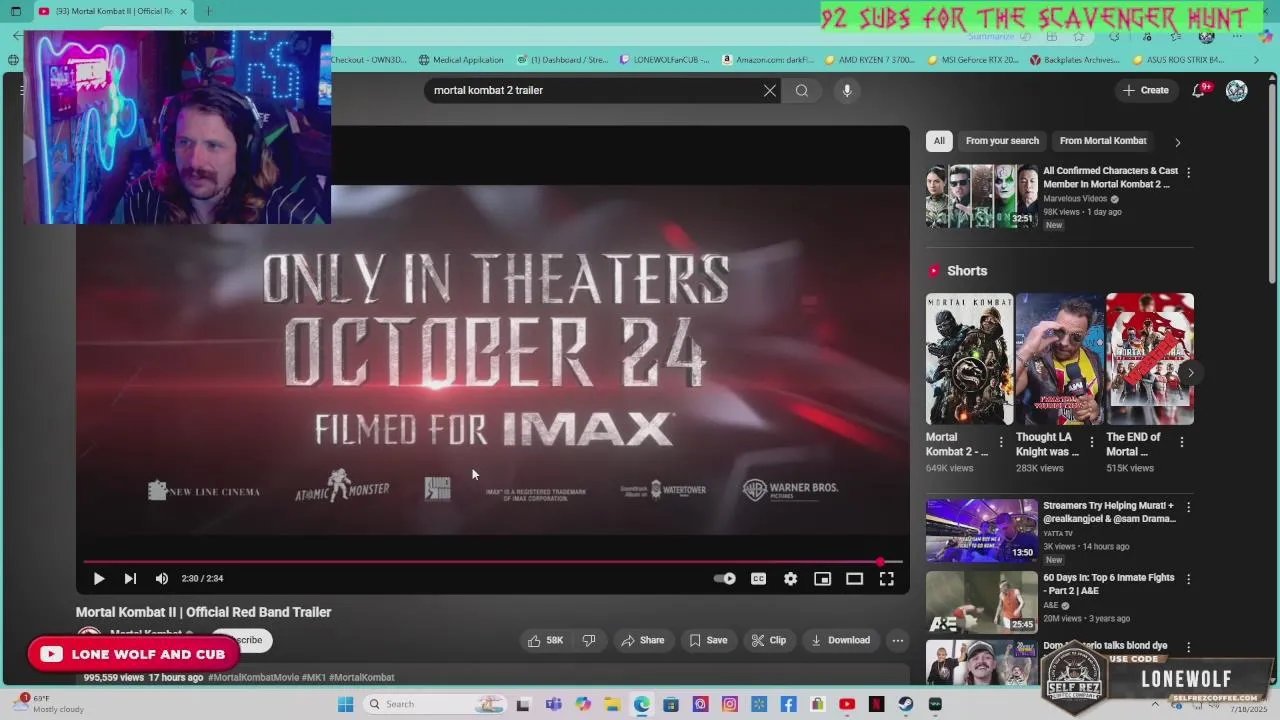Clear the YouTube search query
Image resolution: width=1280 pixels, height=720 pixels.
point(770,90)
